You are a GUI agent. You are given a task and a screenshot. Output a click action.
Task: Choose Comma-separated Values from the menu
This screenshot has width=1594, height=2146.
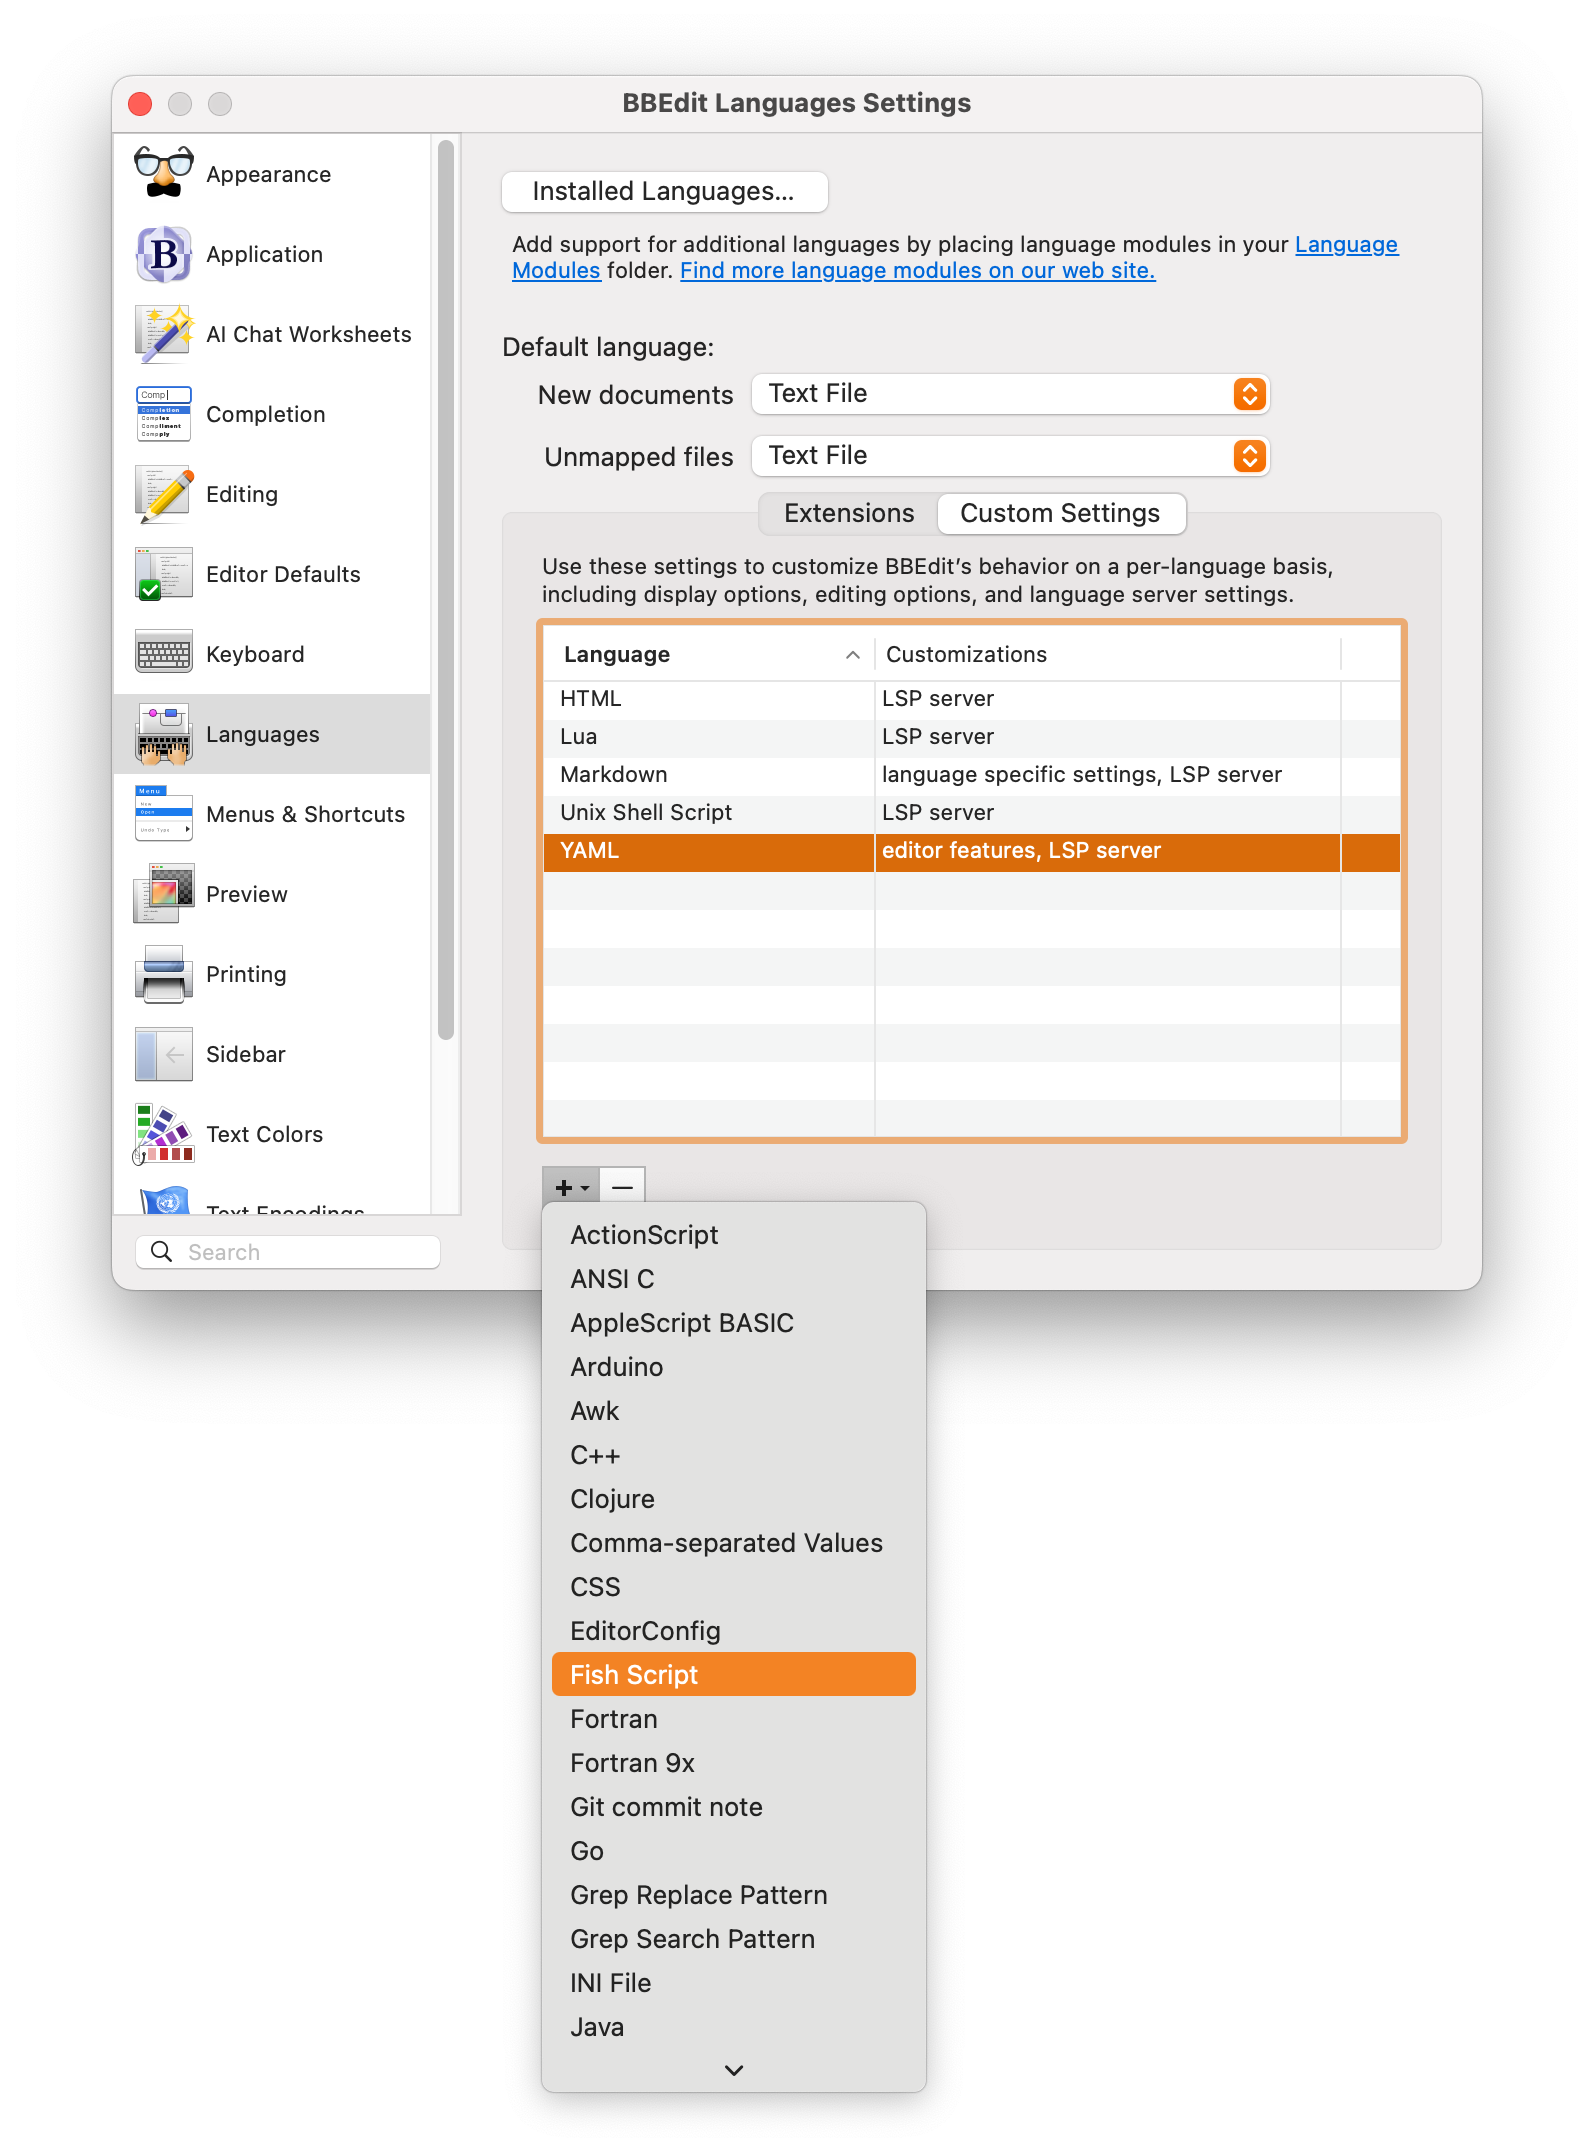pos(734,1543)
